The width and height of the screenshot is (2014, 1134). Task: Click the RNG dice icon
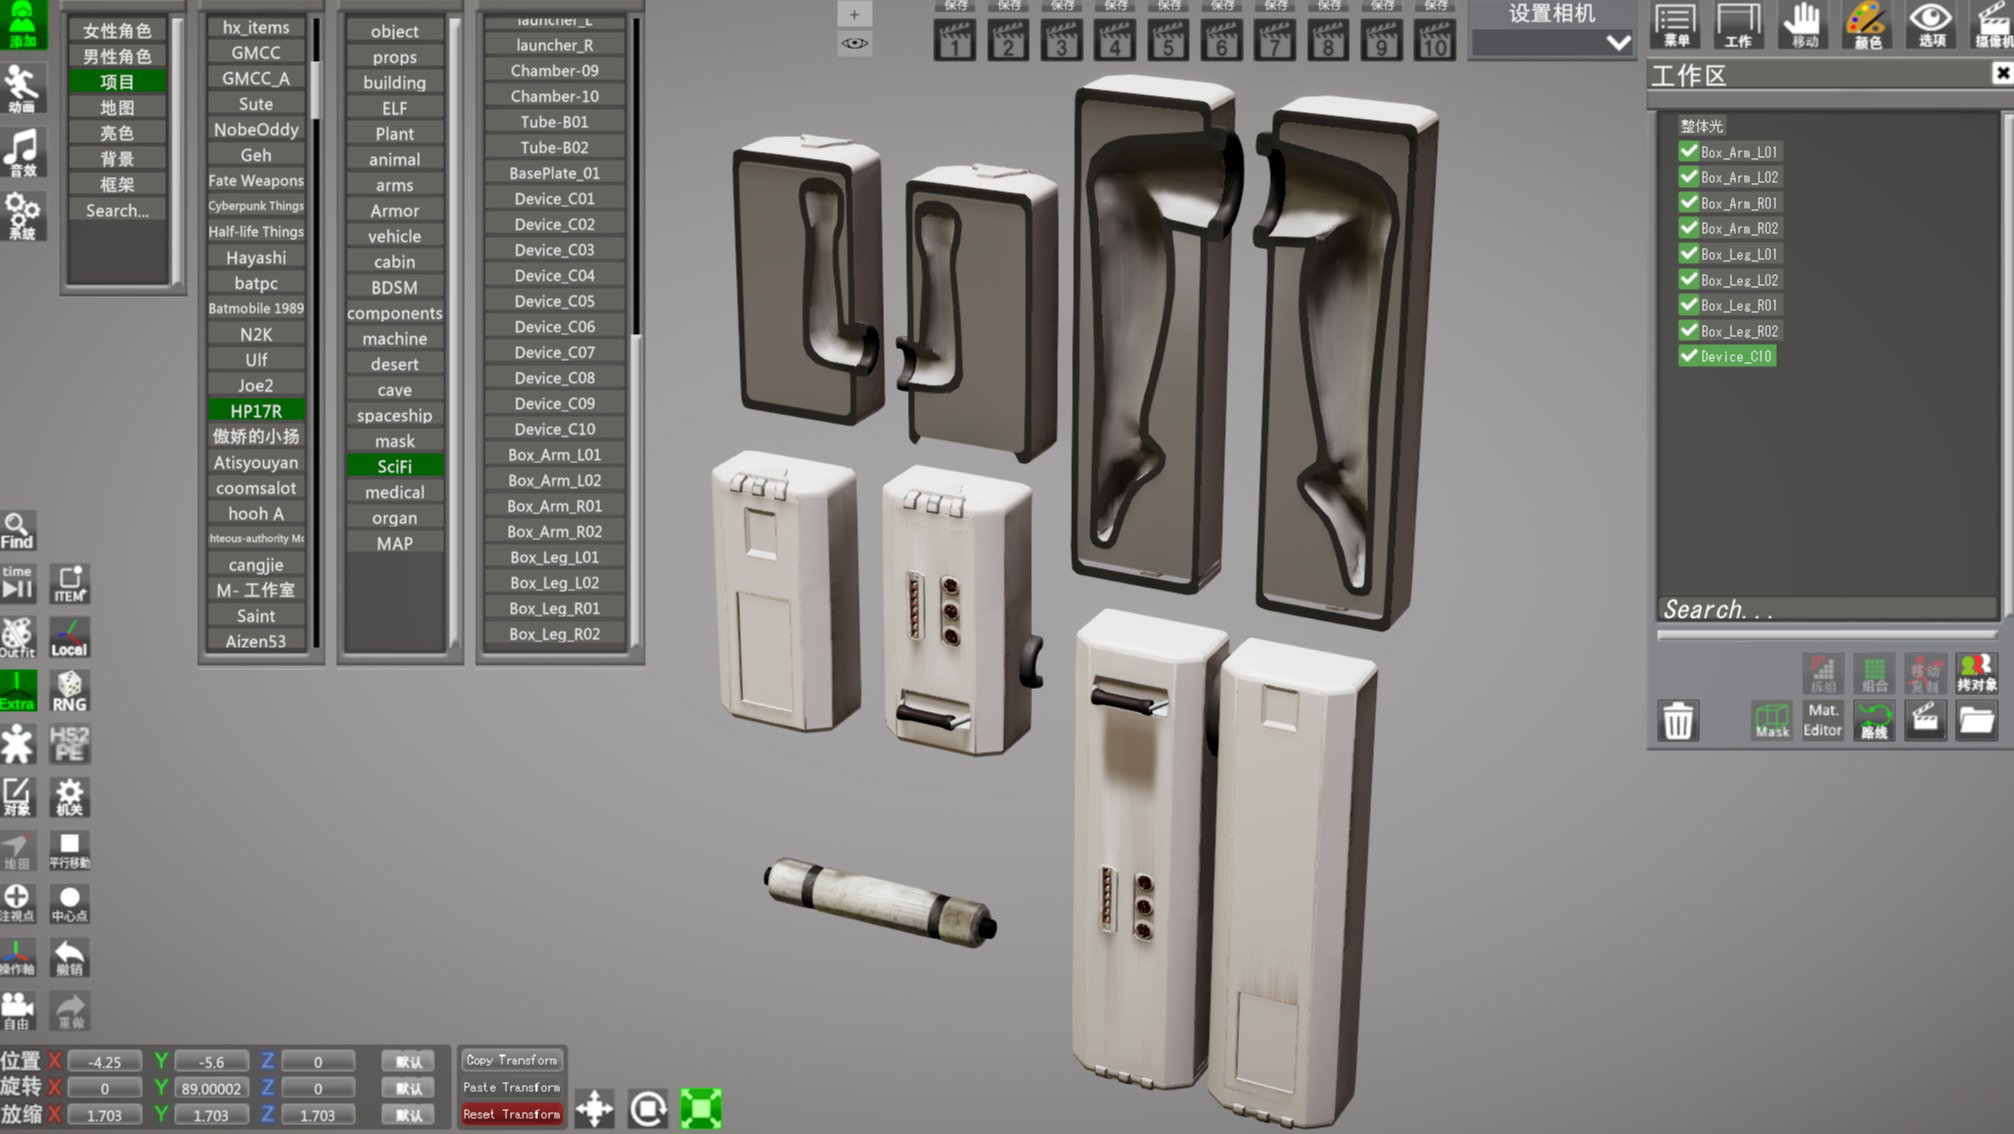point(69,690)
